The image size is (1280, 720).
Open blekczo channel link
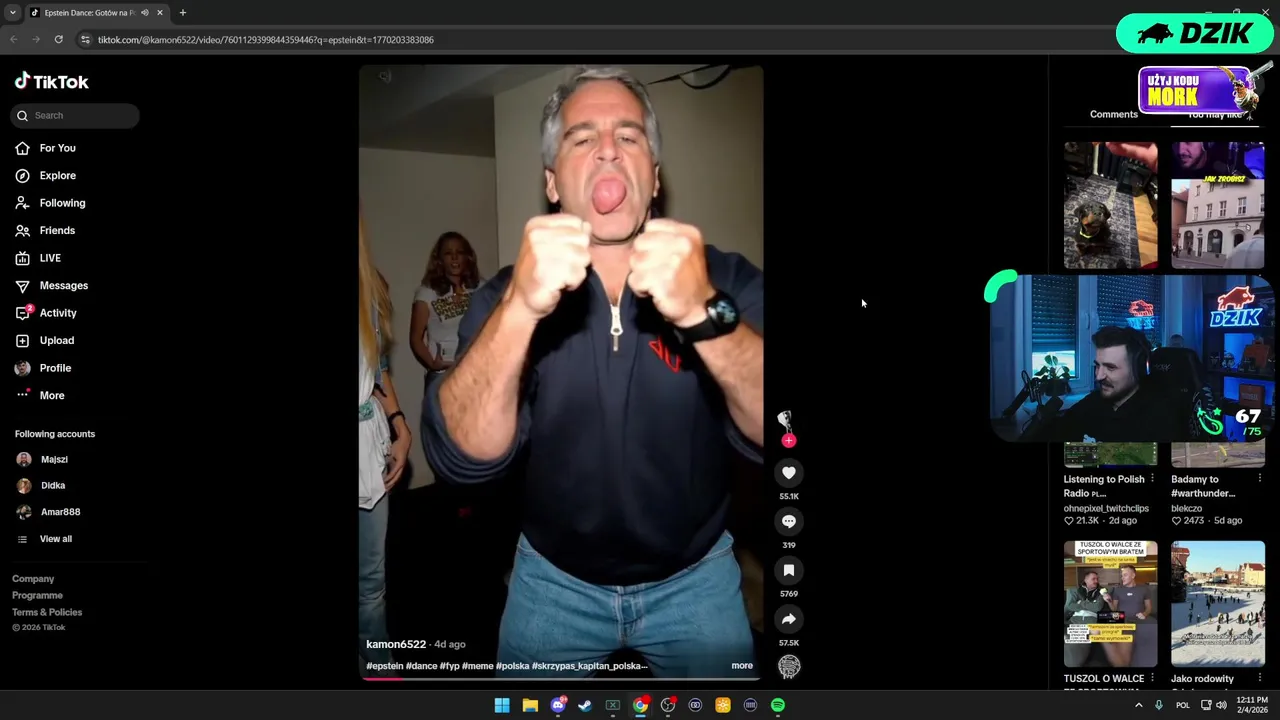(x=1187, y=509)
